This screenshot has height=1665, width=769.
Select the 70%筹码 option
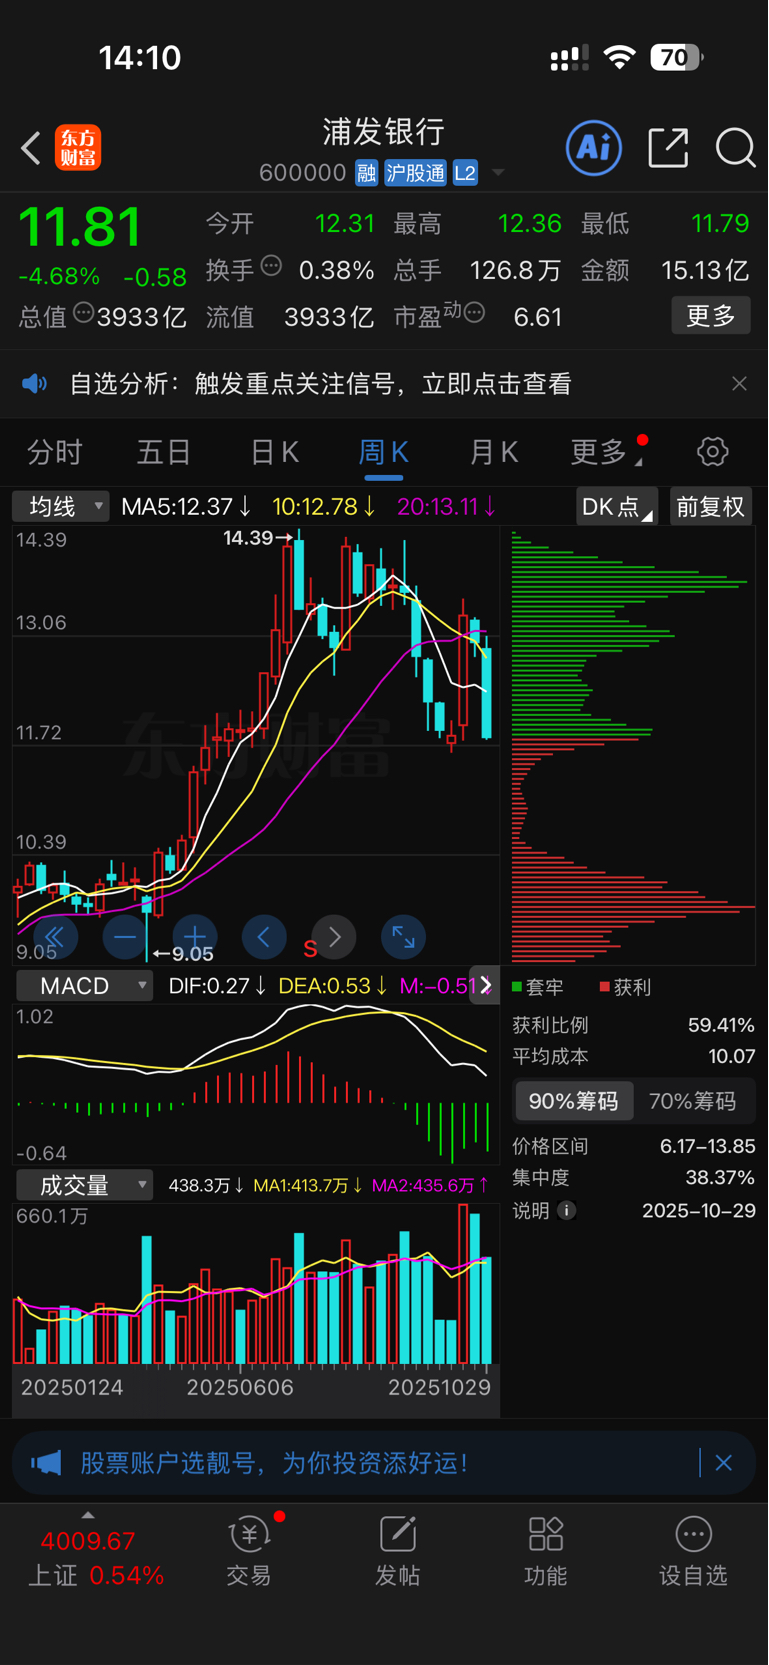[x=692, y=1101]
